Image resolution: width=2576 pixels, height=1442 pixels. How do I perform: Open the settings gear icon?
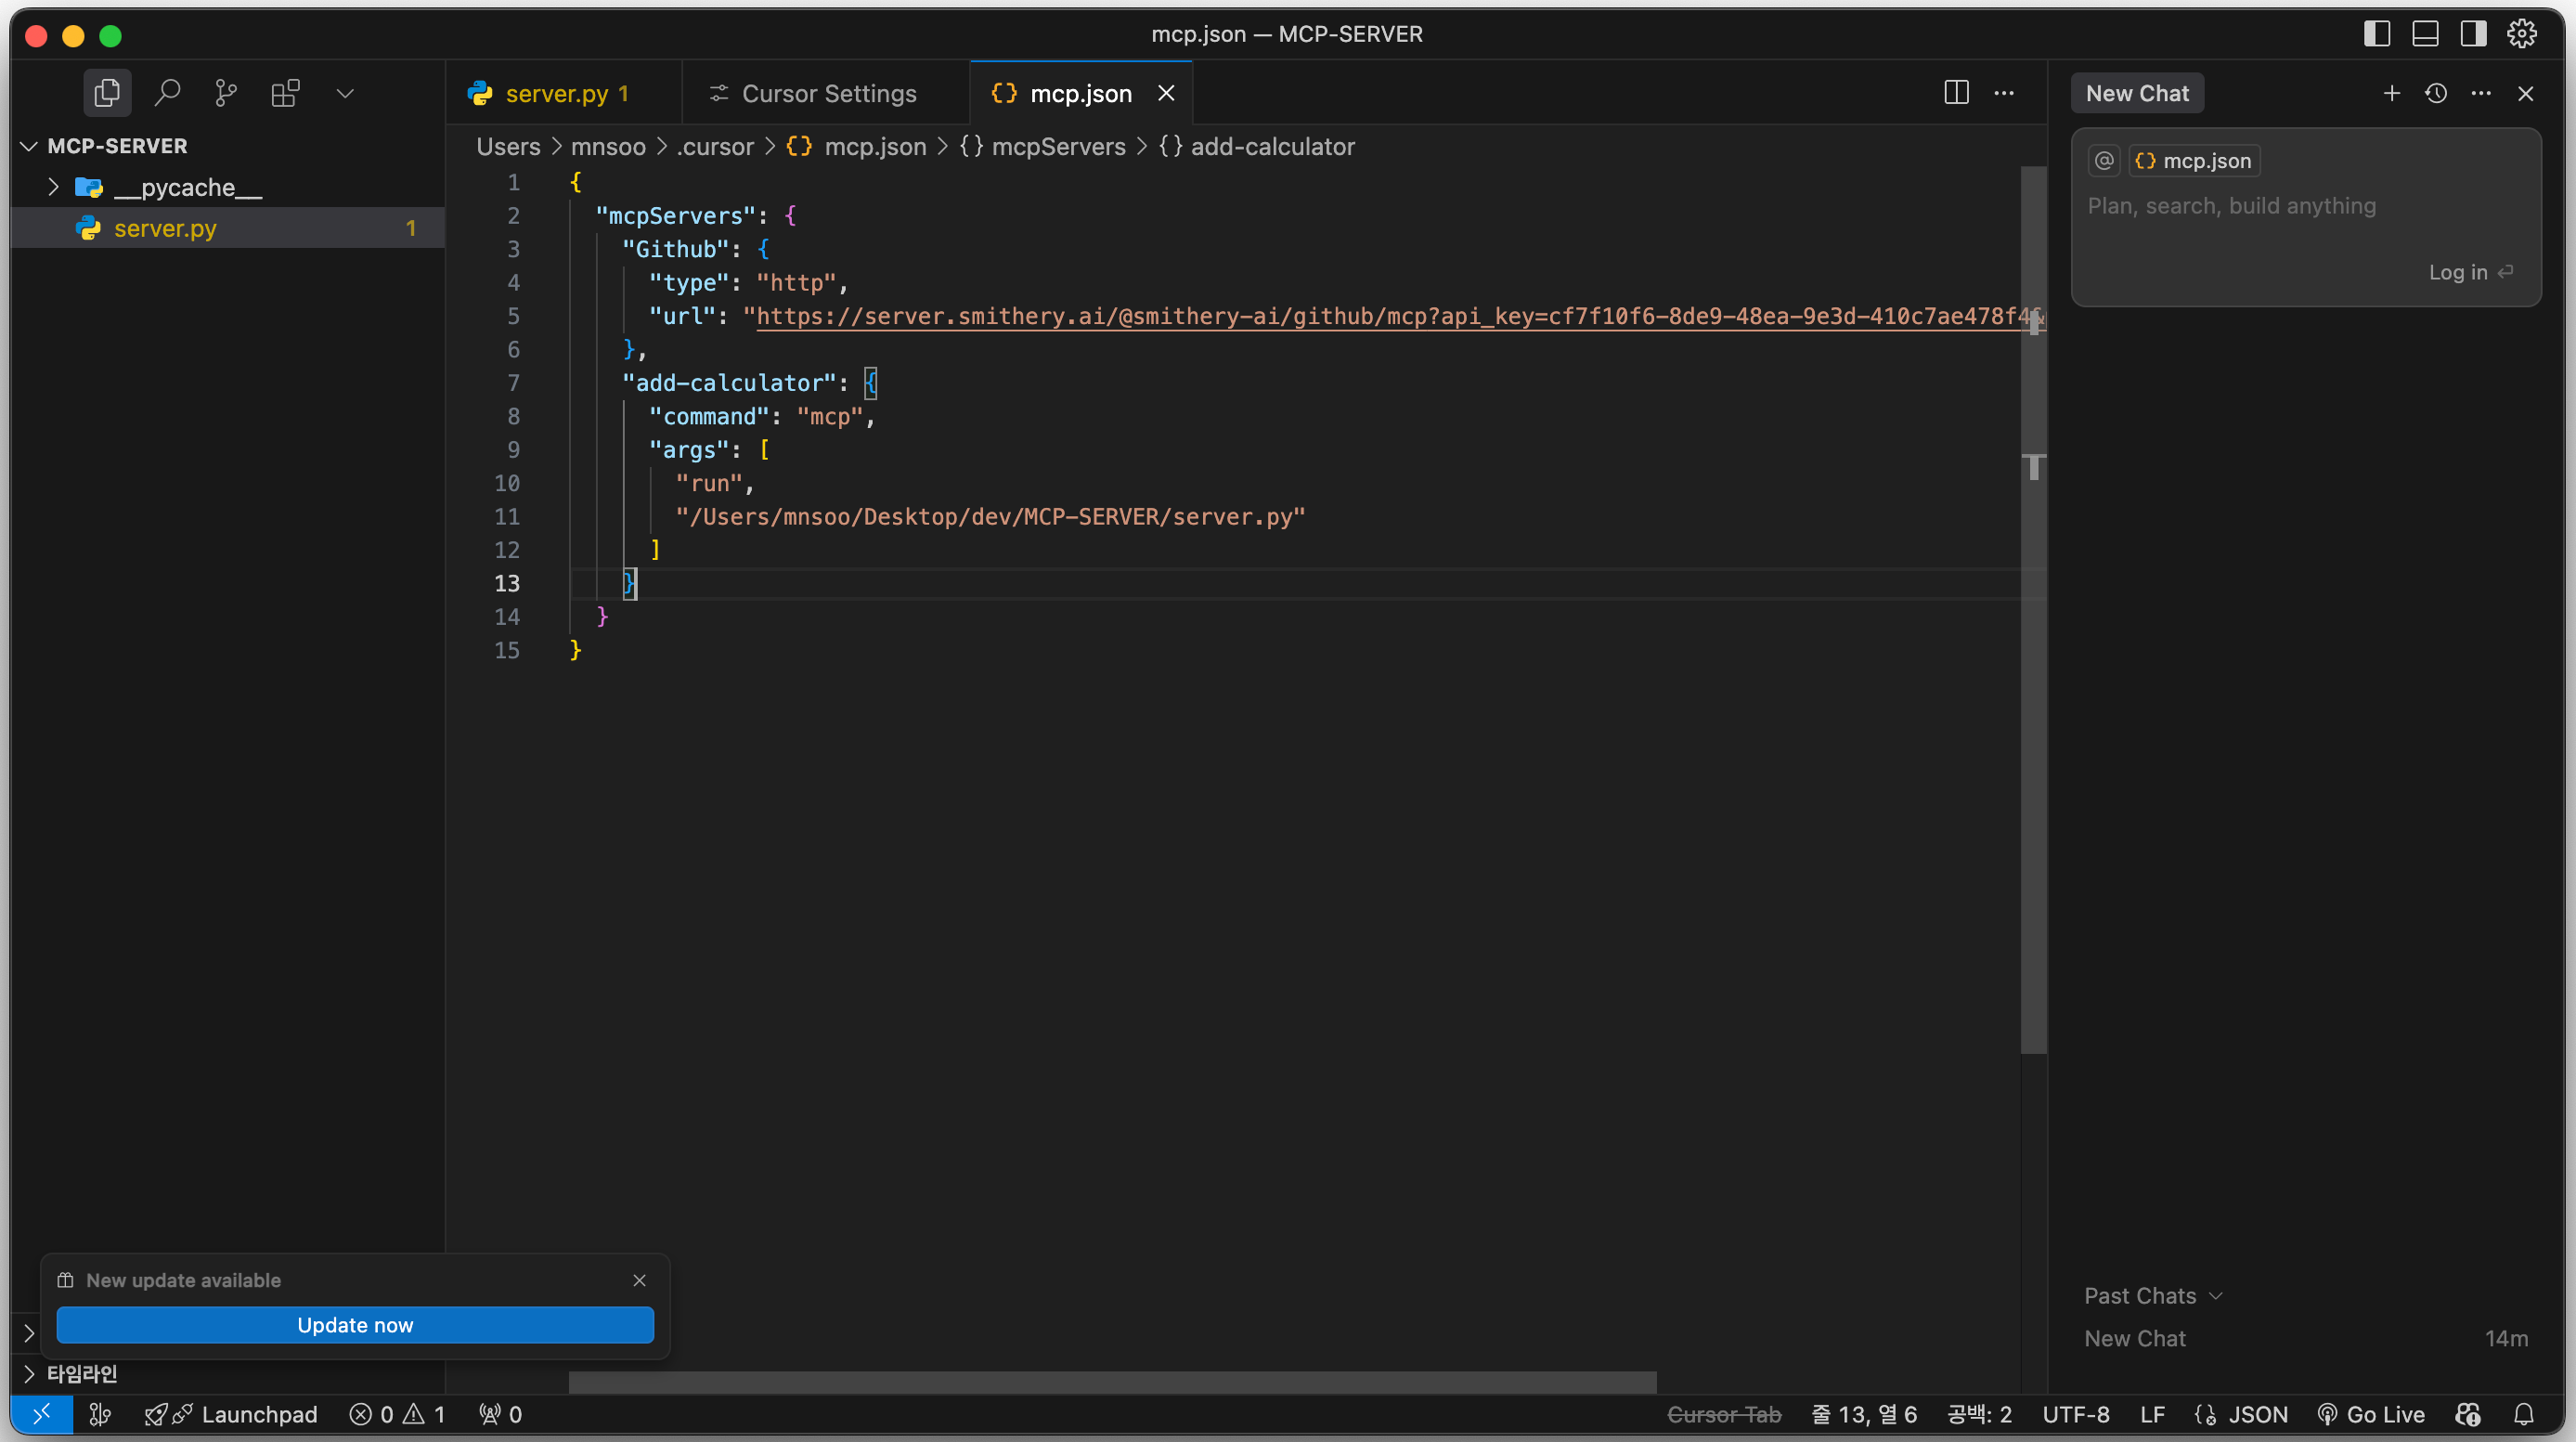2521,33
